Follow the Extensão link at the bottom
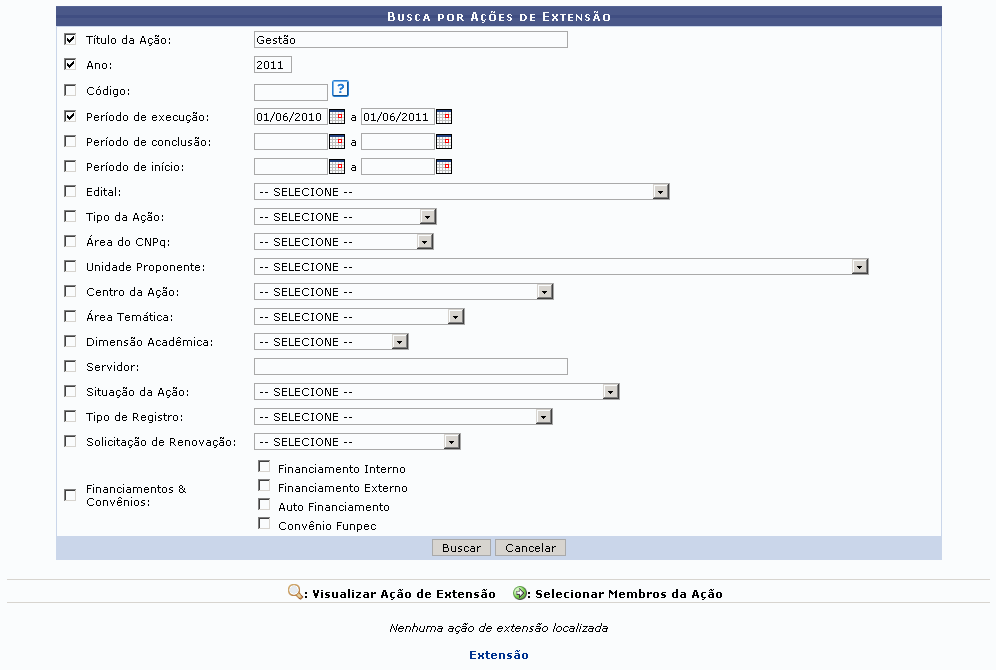 [498, 655]
